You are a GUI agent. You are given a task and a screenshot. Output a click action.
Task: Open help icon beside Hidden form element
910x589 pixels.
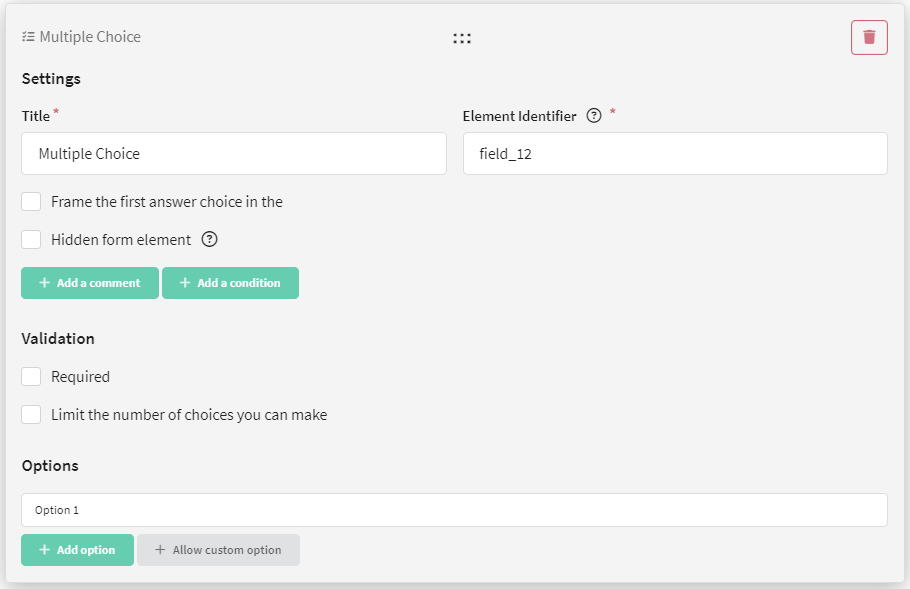pyautogui.click(x=210, y=239)
